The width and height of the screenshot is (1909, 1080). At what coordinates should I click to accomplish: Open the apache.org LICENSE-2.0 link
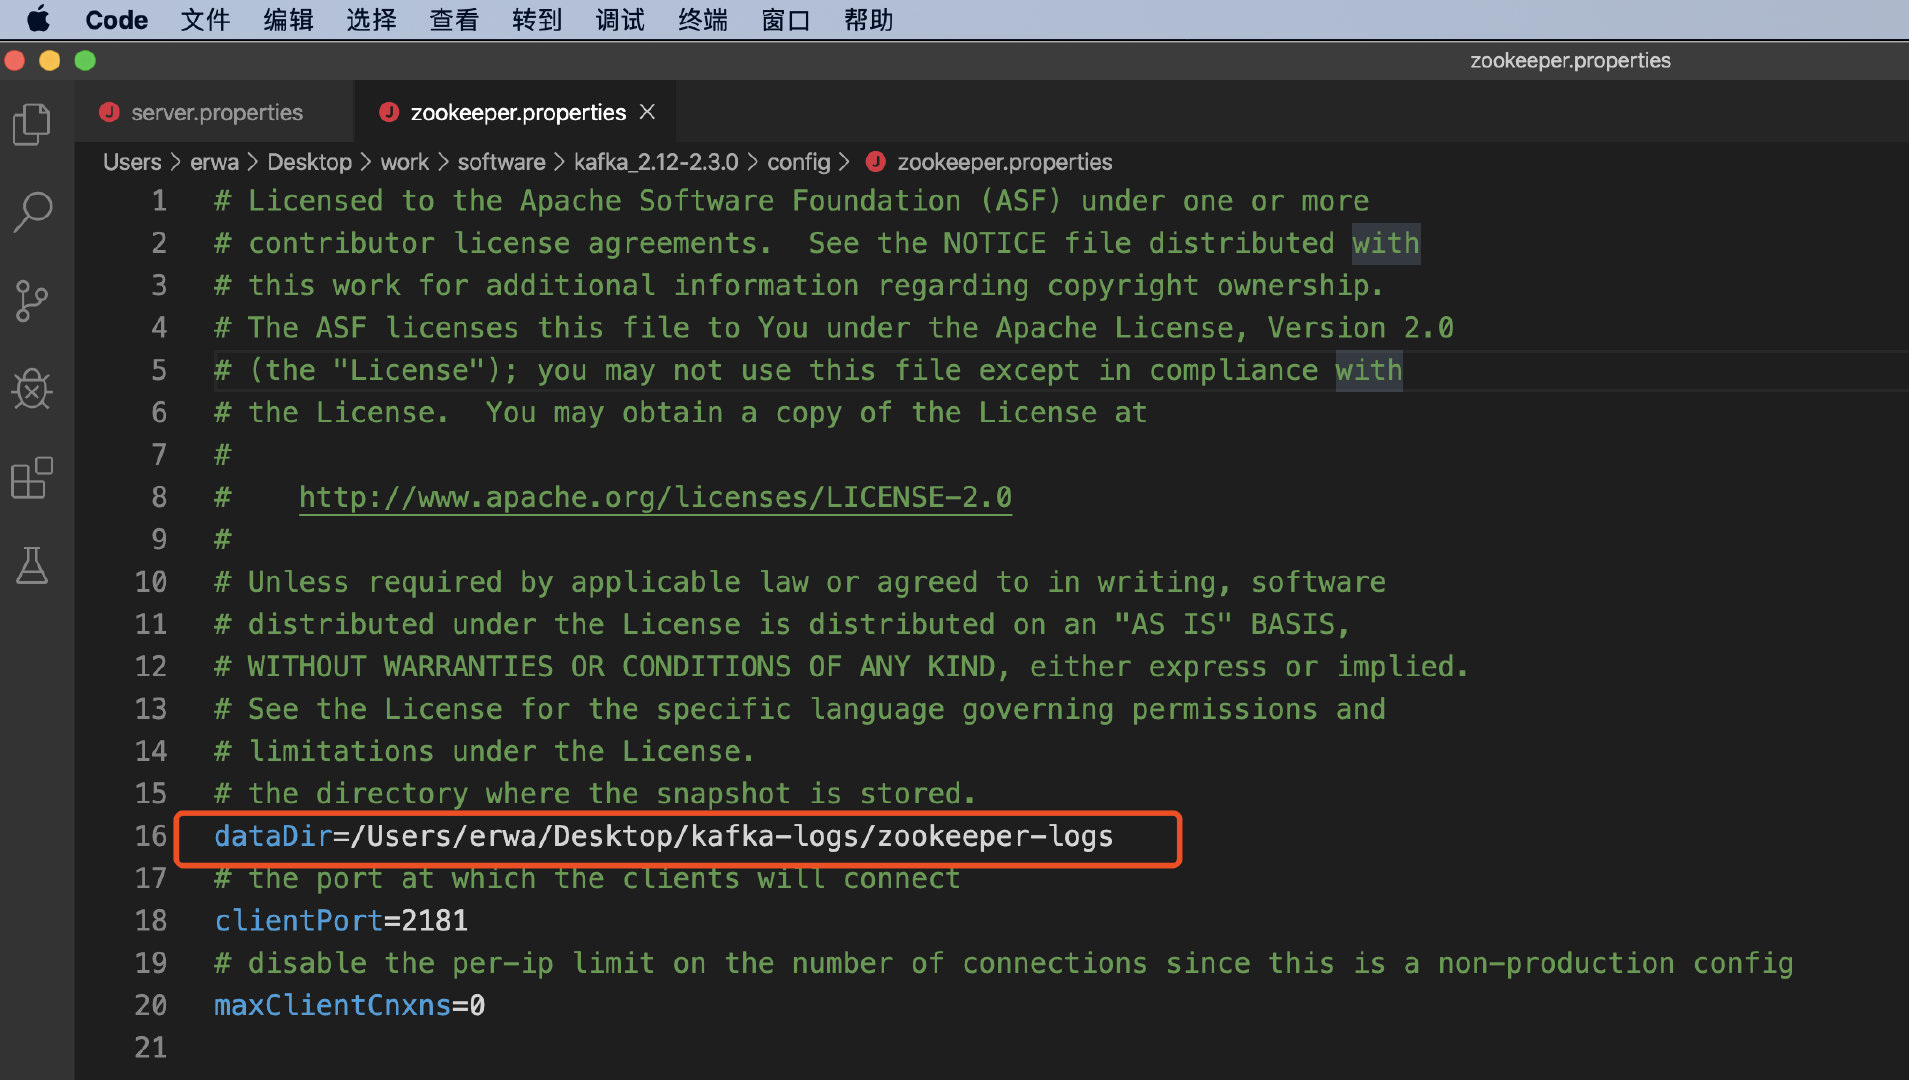655,497
